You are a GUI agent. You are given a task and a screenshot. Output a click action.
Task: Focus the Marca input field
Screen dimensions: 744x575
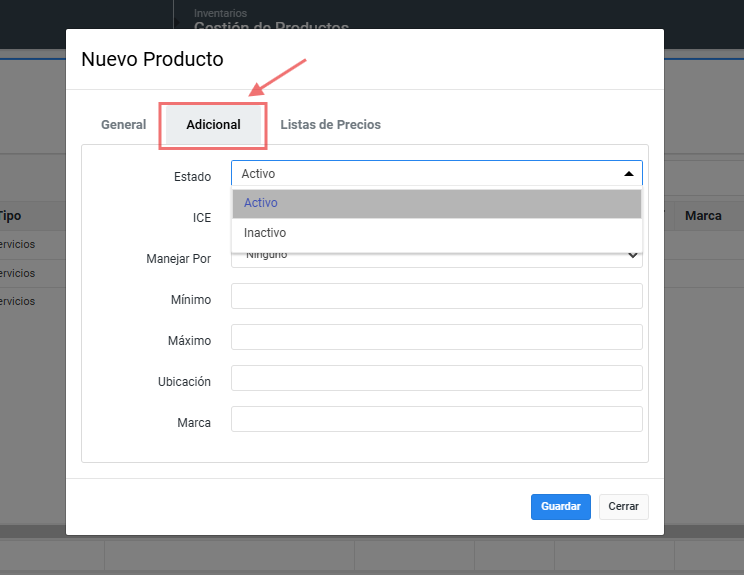[x=436, y=419]
